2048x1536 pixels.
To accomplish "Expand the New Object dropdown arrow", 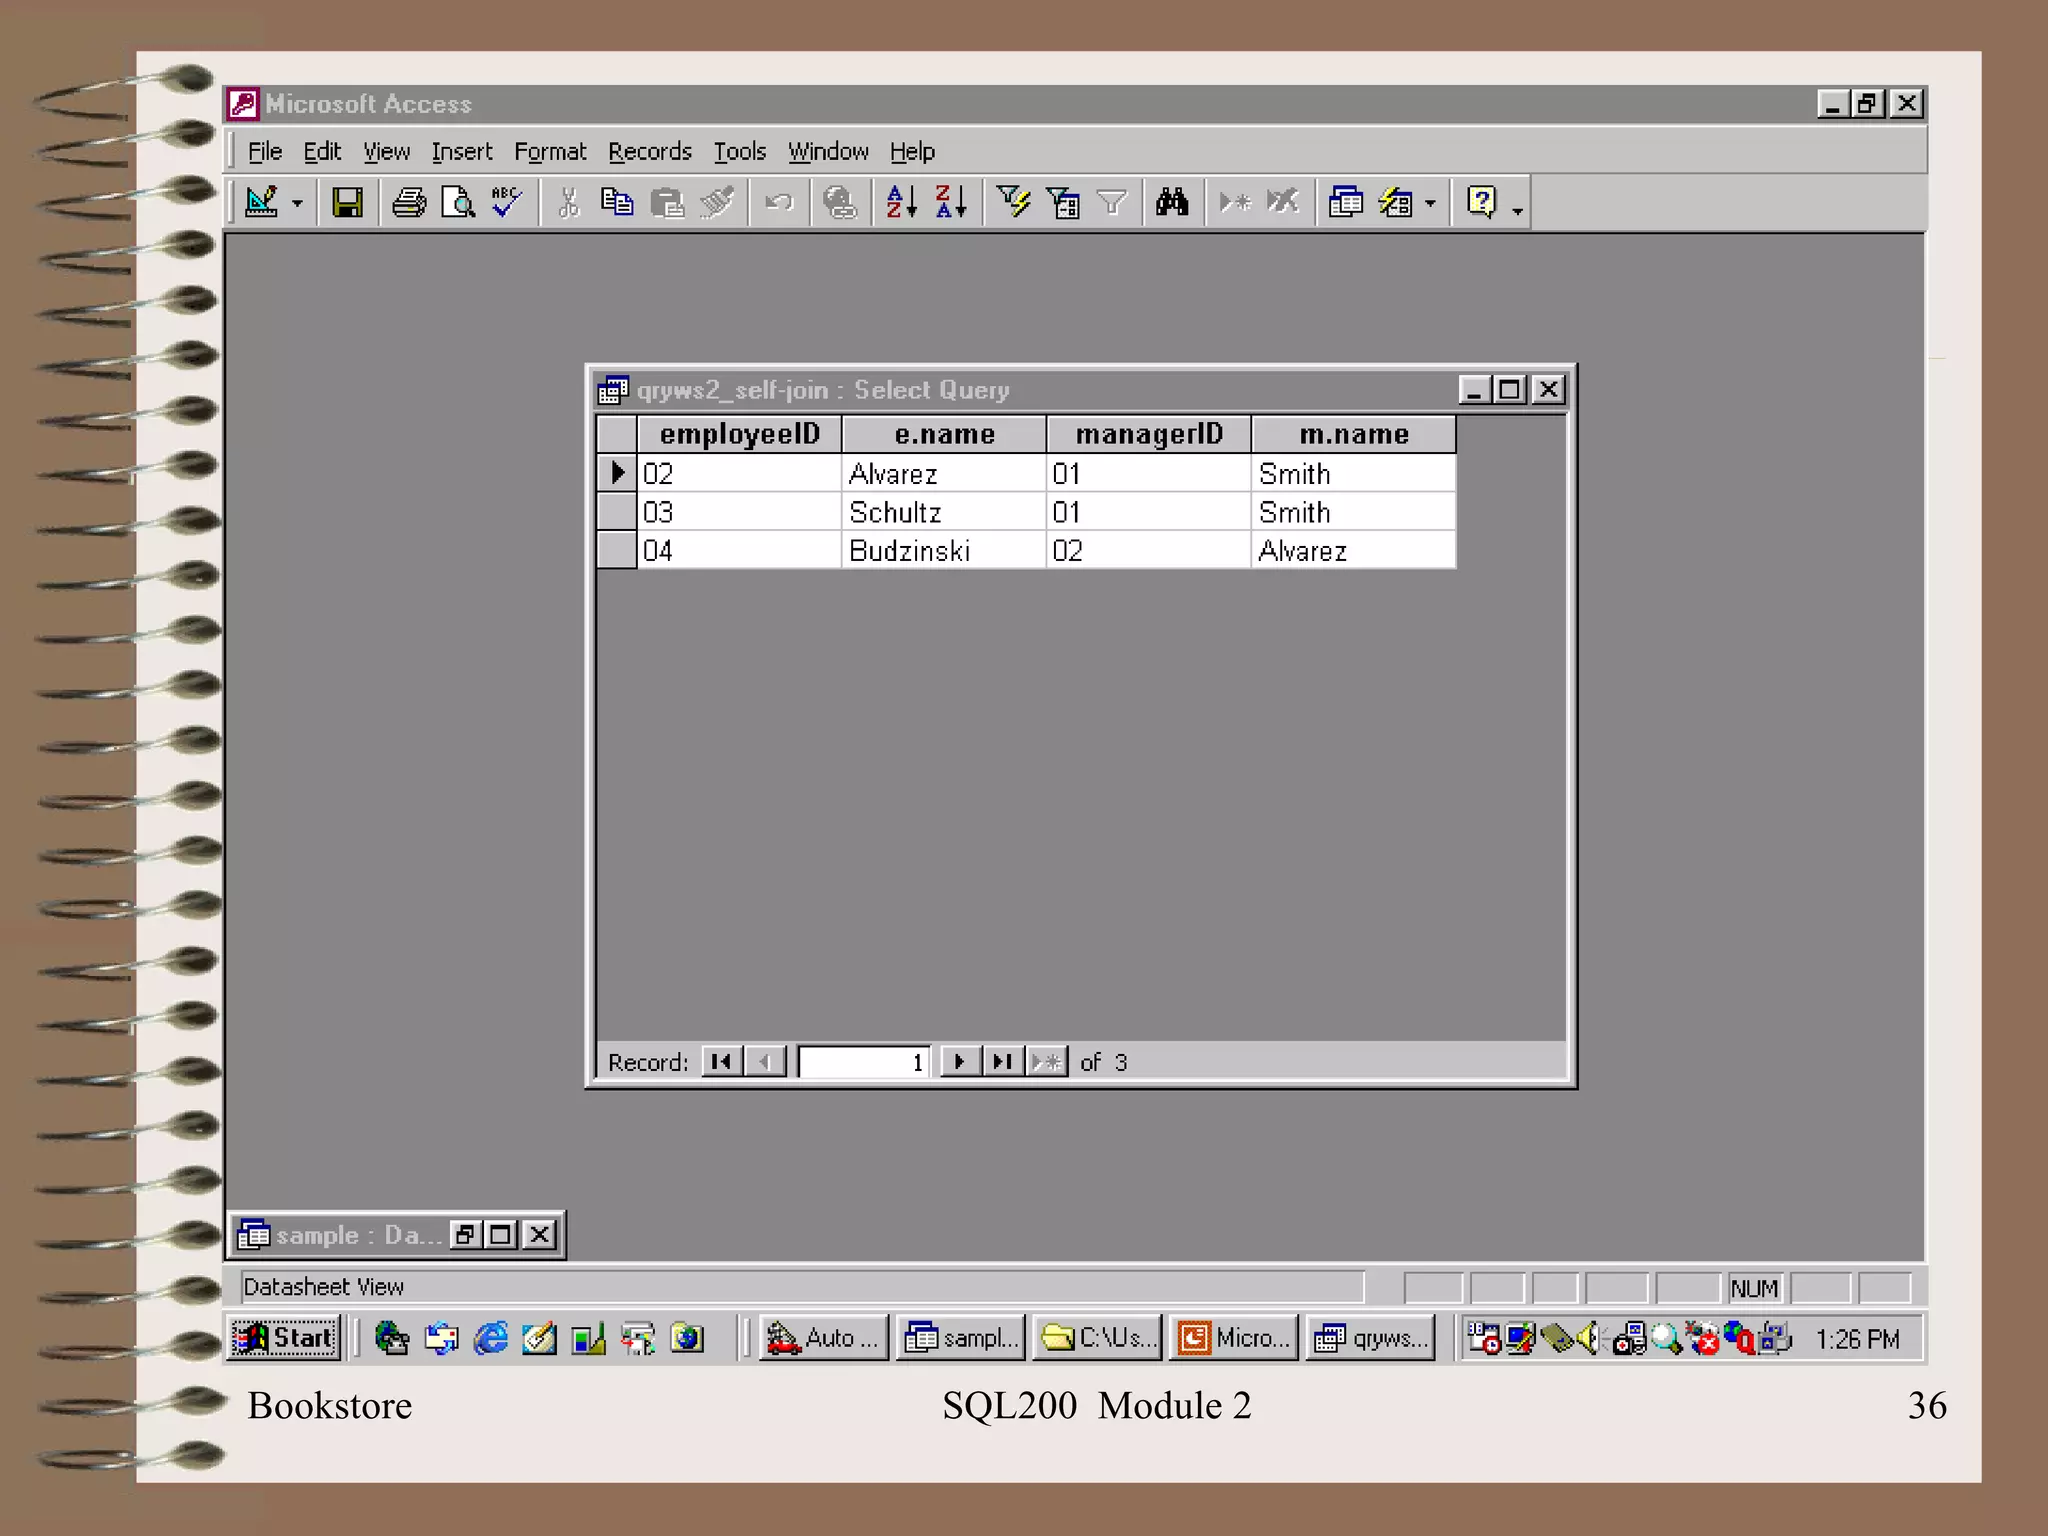I will click(x=1430, y=204).
